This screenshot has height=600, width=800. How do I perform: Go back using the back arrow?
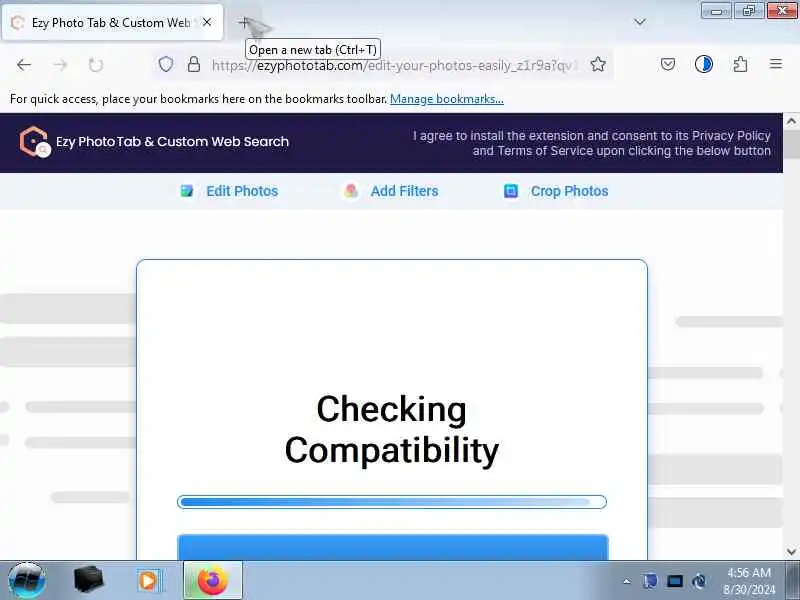24,65
